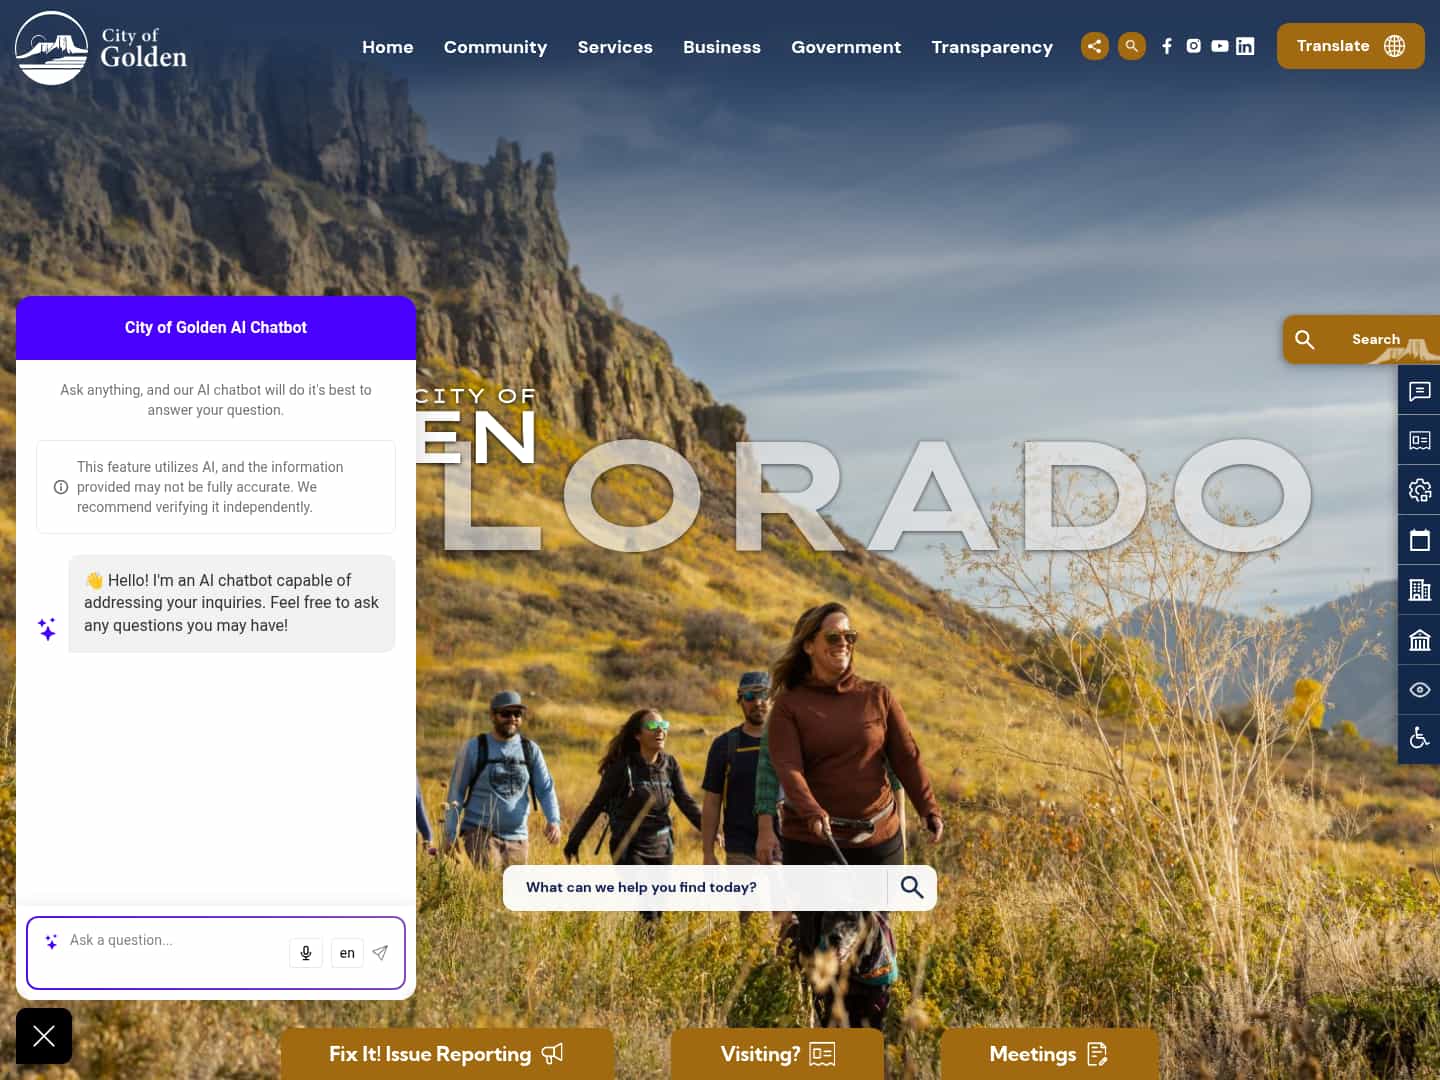The height and width of the screenshot is (1080, 1440).
Task: Select the calendar icon in right sidebar
Action: click(x=1419, y=540)
